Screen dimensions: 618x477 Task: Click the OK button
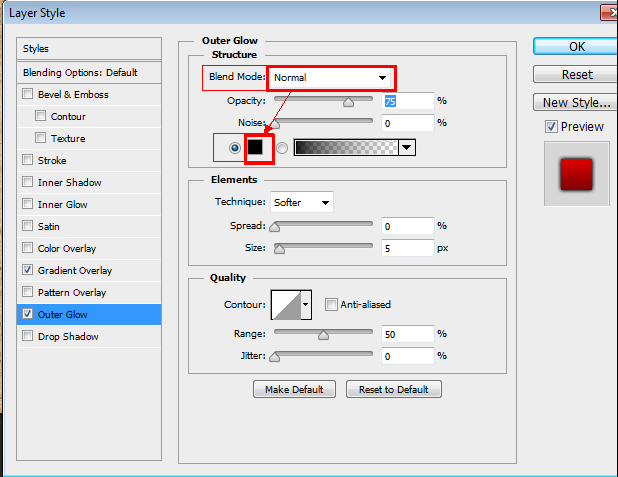tap(576, 47)
